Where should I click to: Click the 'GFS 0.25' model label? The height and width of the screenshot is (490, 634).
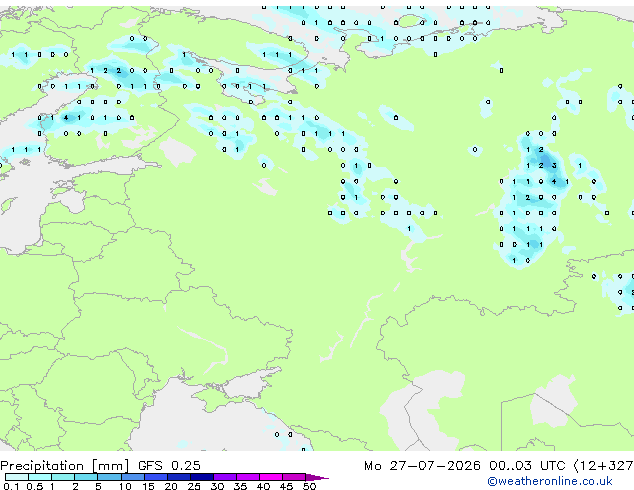169,466
